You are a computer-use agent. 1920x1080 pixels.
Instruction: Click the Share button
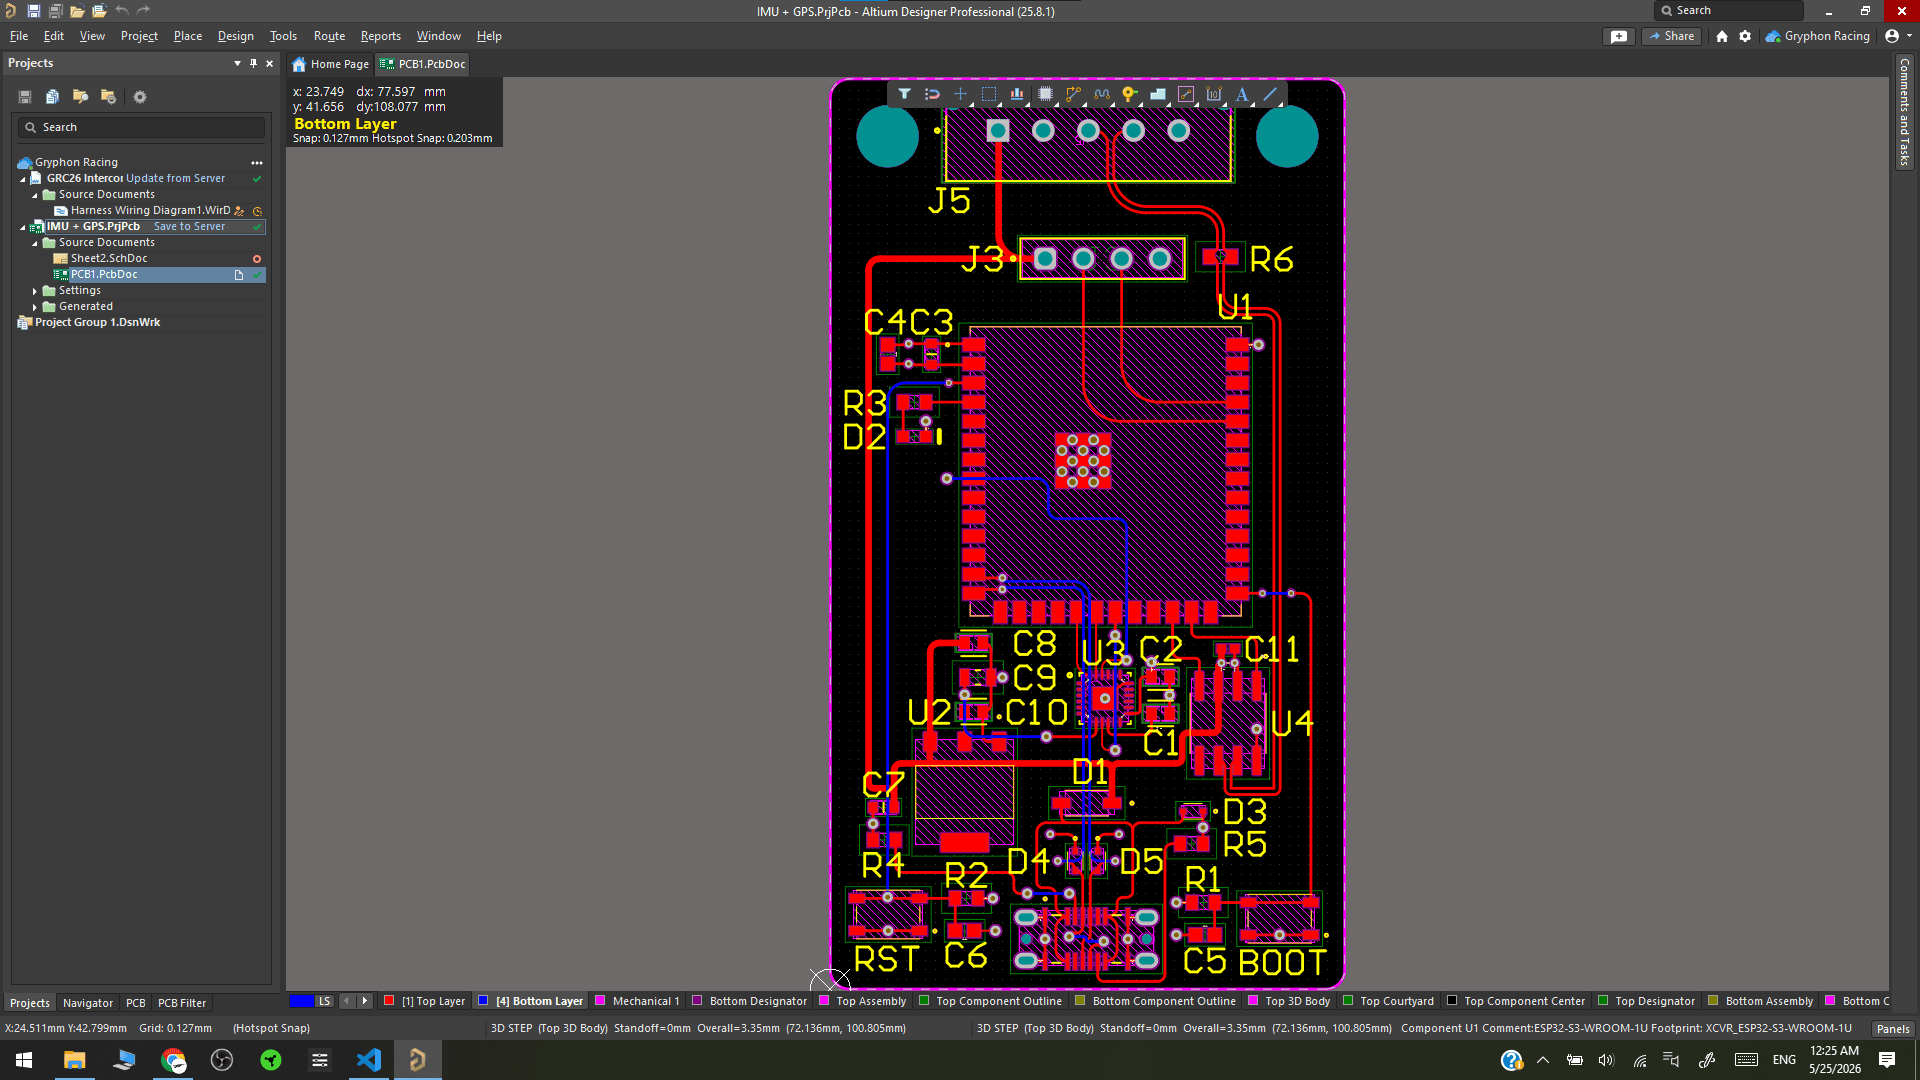pos(1672,36)
